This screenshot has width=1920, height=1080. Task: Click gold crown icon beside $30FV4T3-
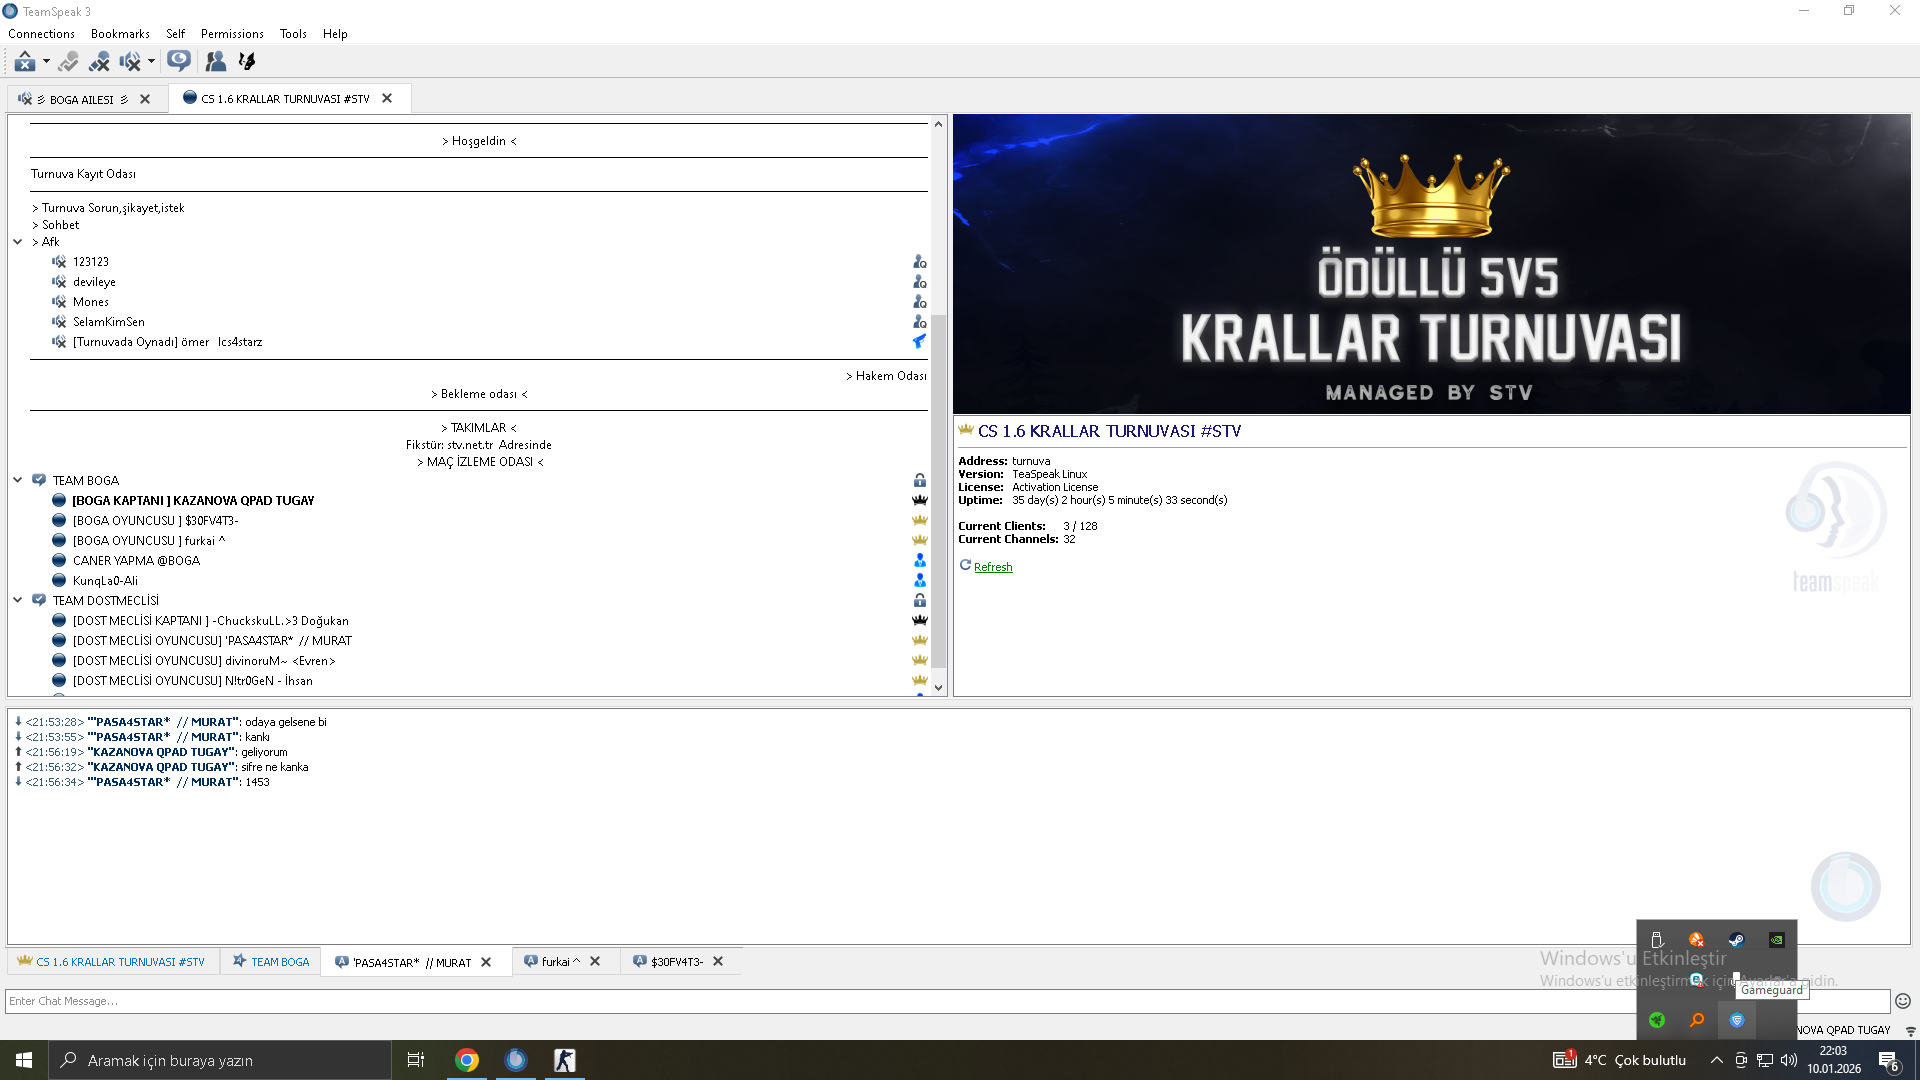(920, 521)
